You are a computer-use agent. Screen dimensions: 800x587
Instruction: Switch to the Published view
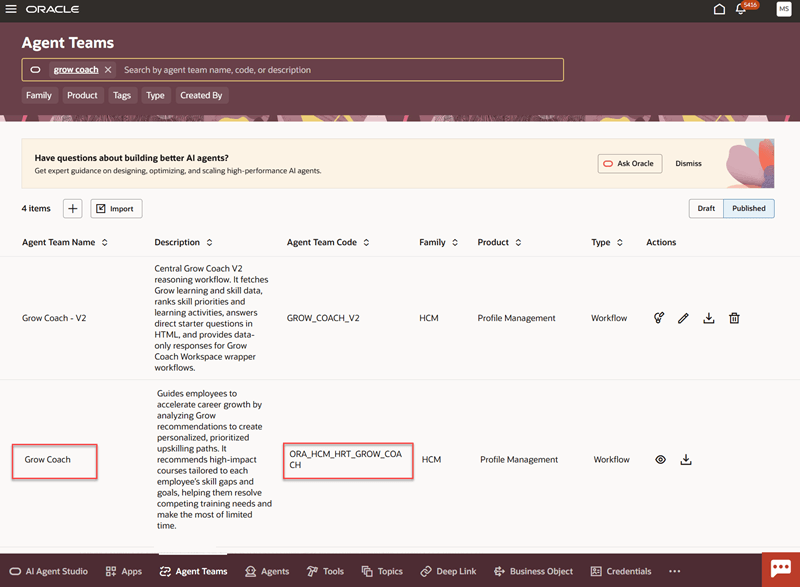pos(748,209)
